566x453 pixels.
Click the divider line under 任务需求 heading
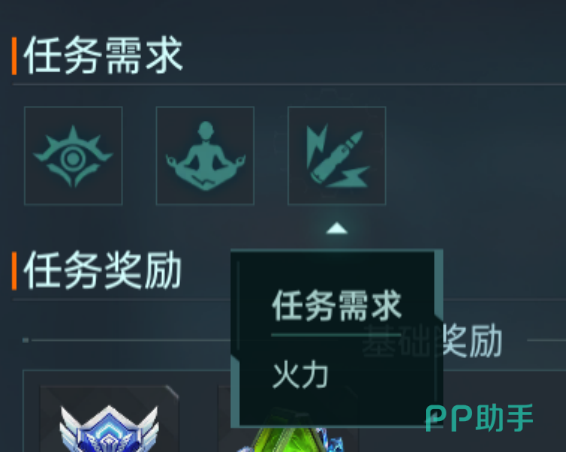click(289, 84)
